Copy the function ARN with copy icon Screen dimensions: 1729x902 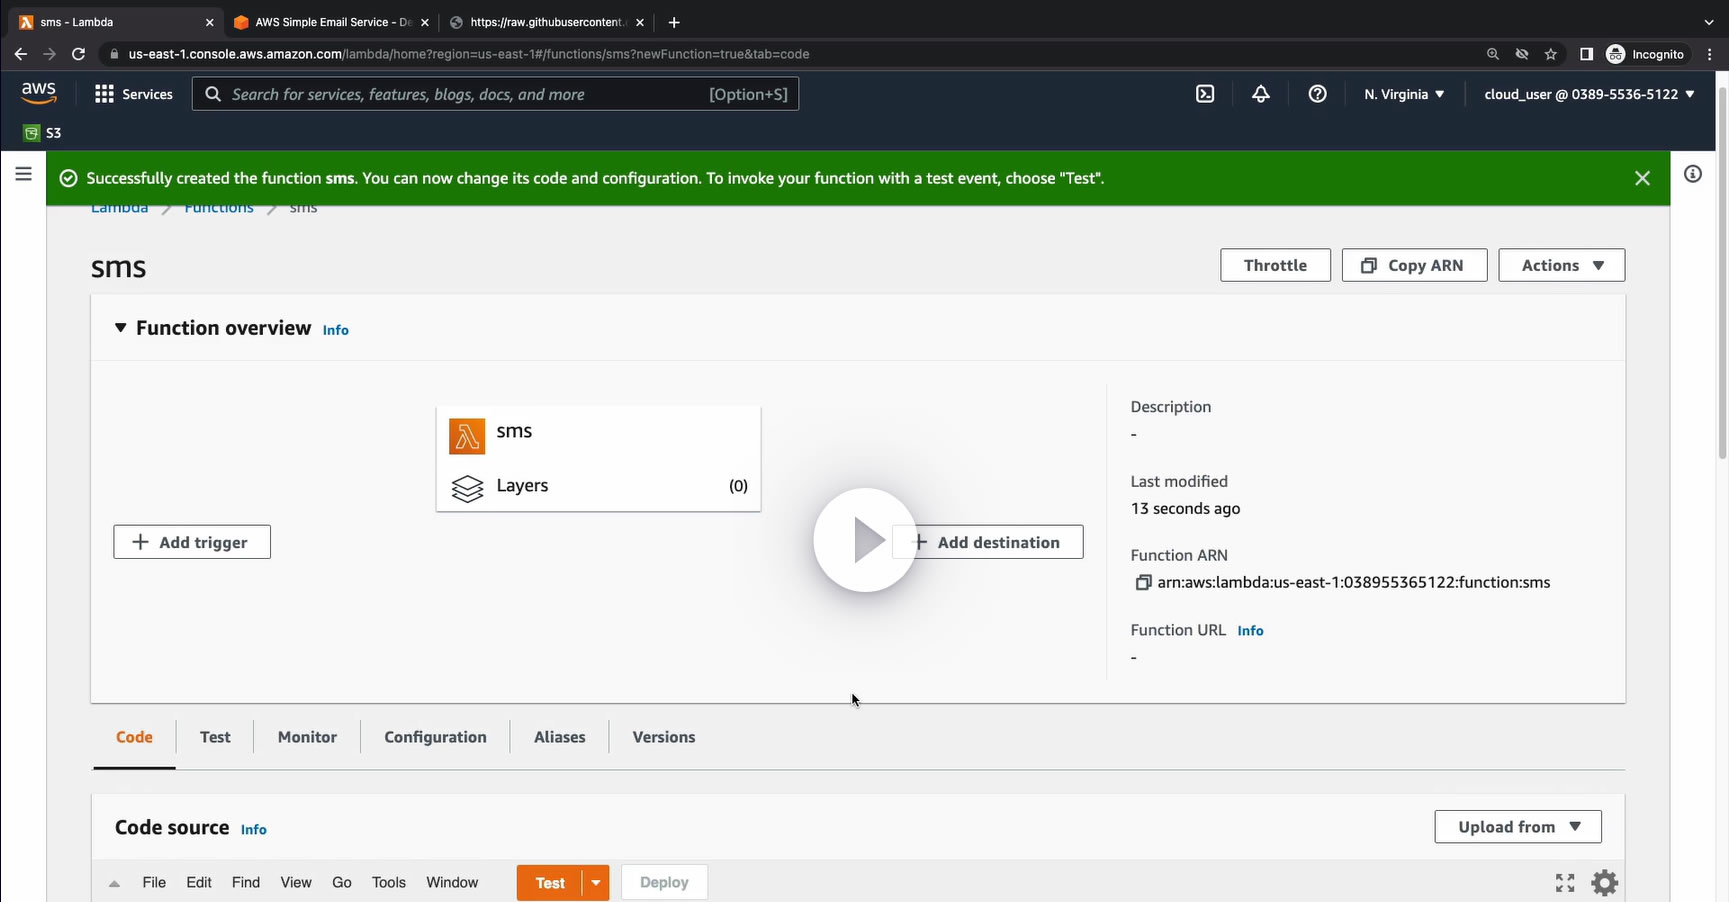1143,583
